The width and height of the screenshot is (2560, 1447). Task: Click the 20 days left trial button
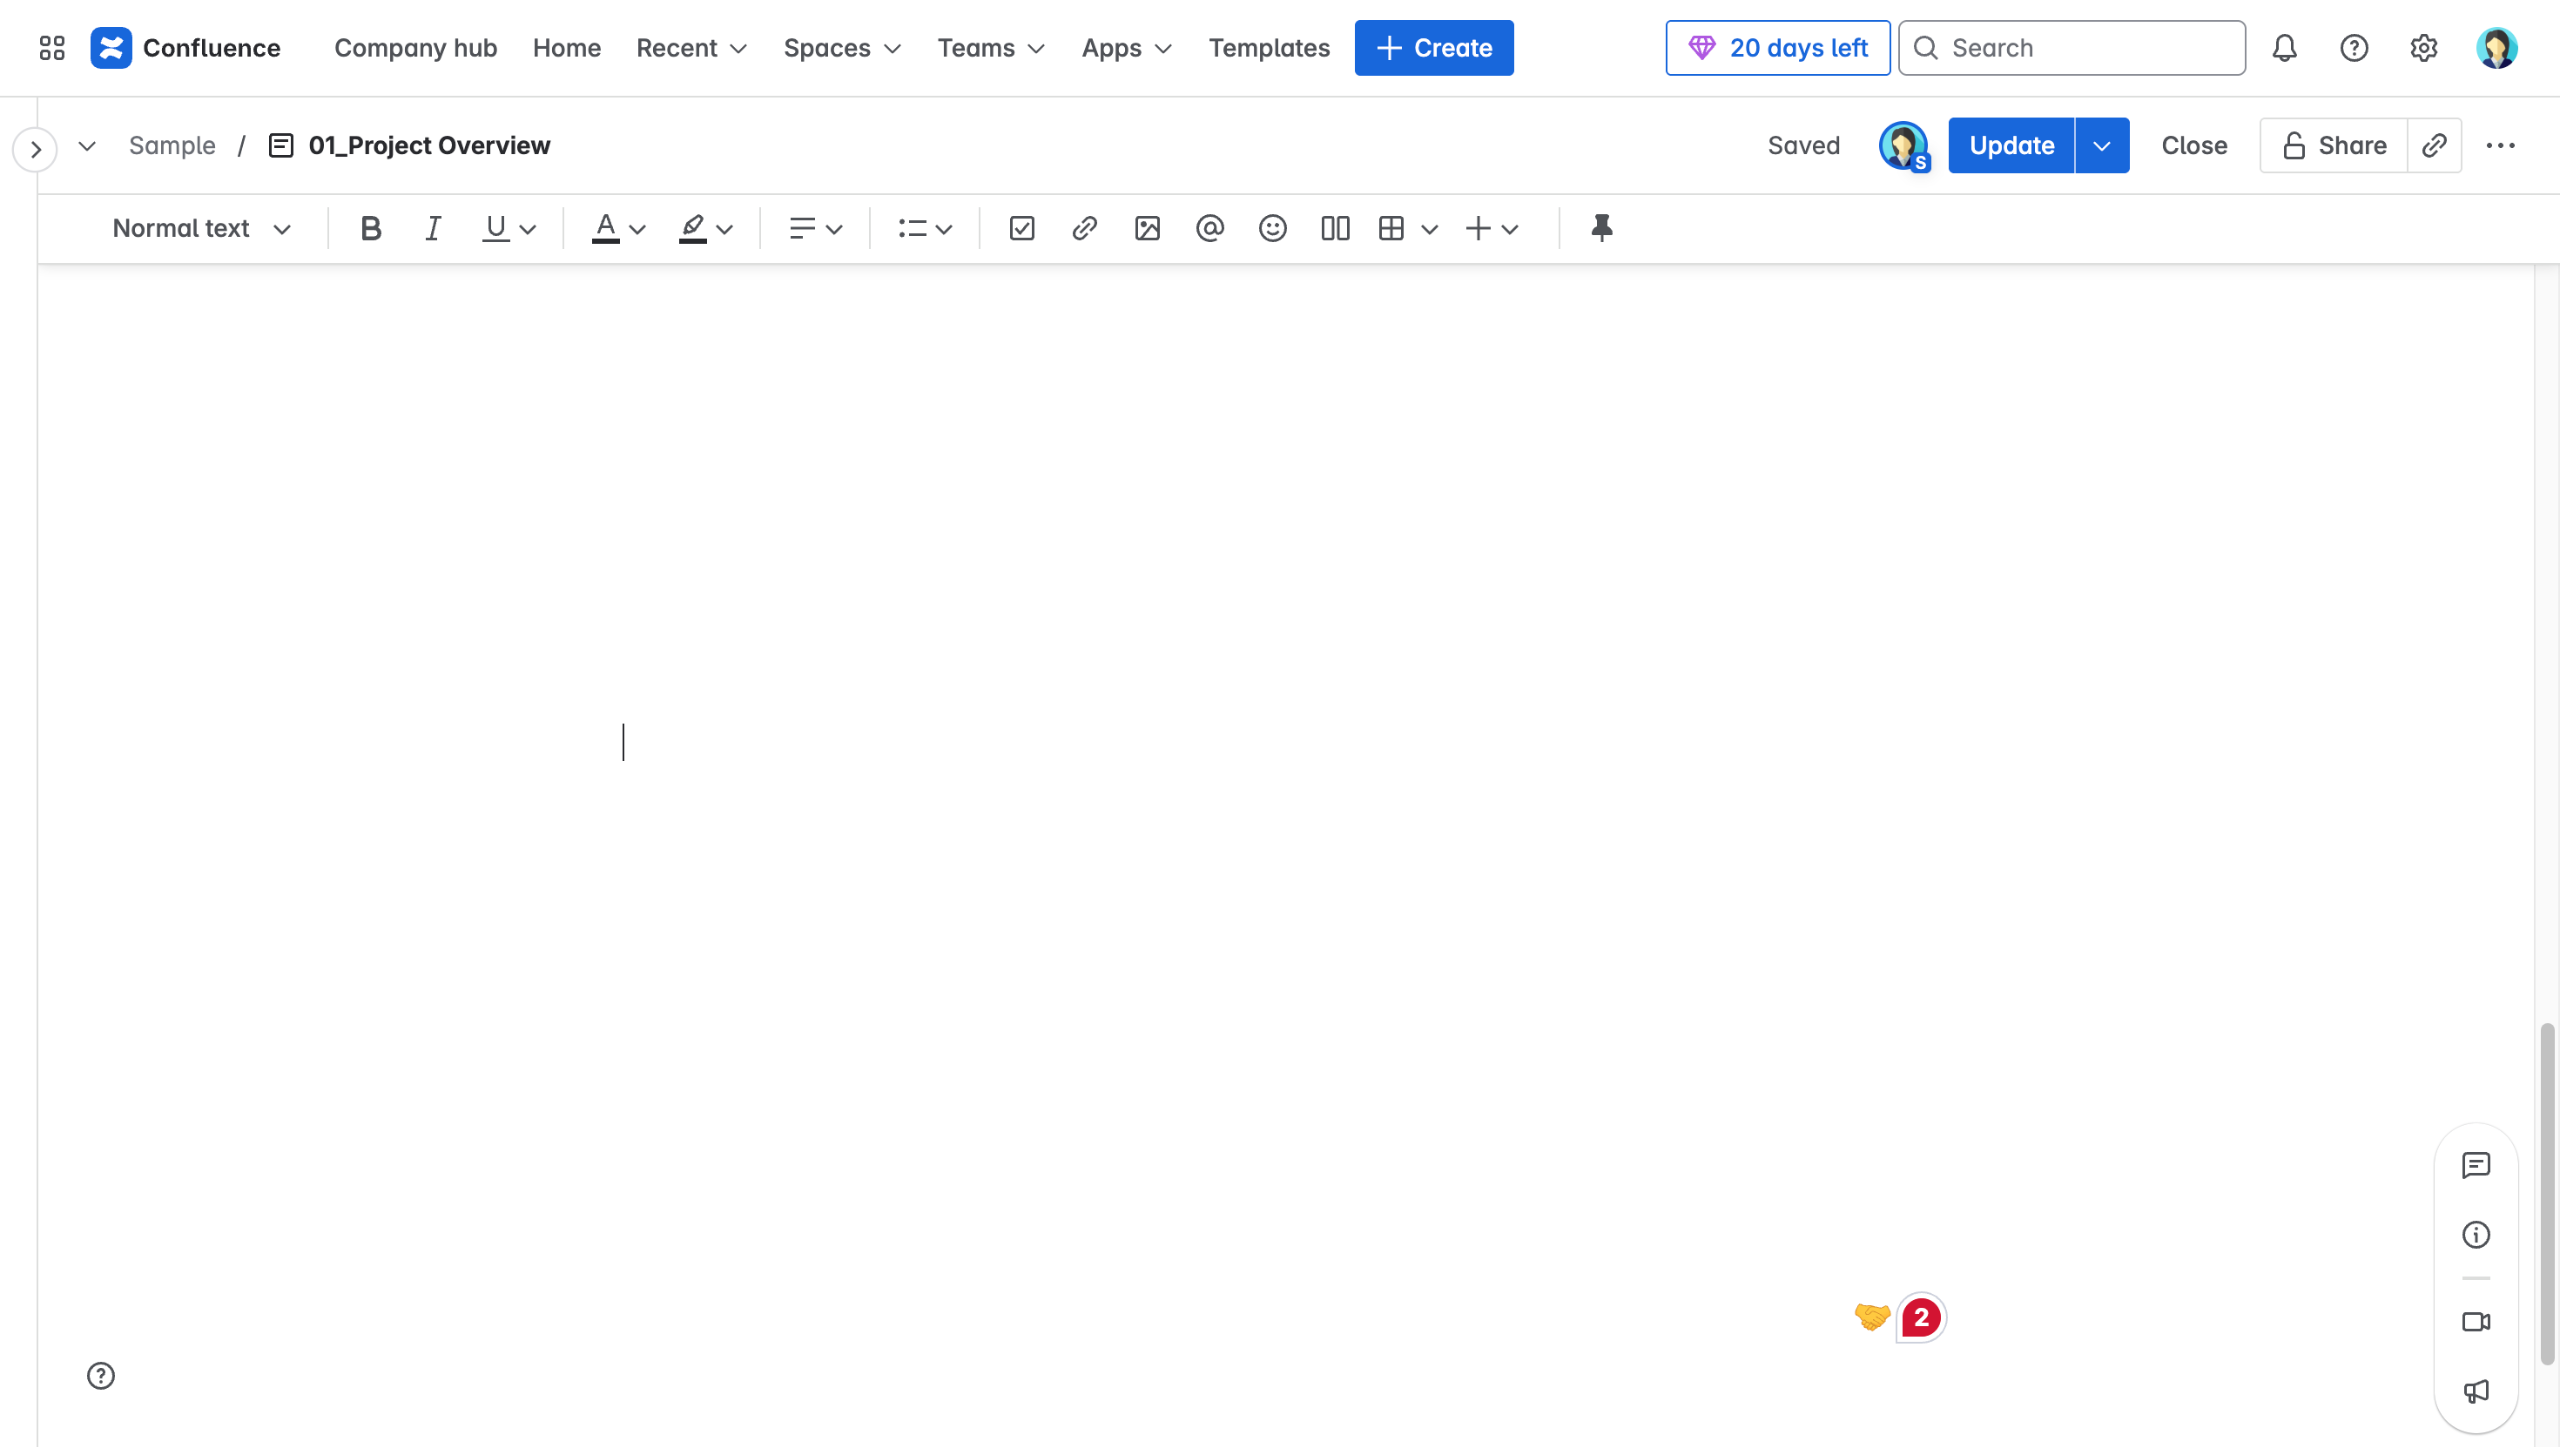pyautogui.click(x=1778, y=48)
